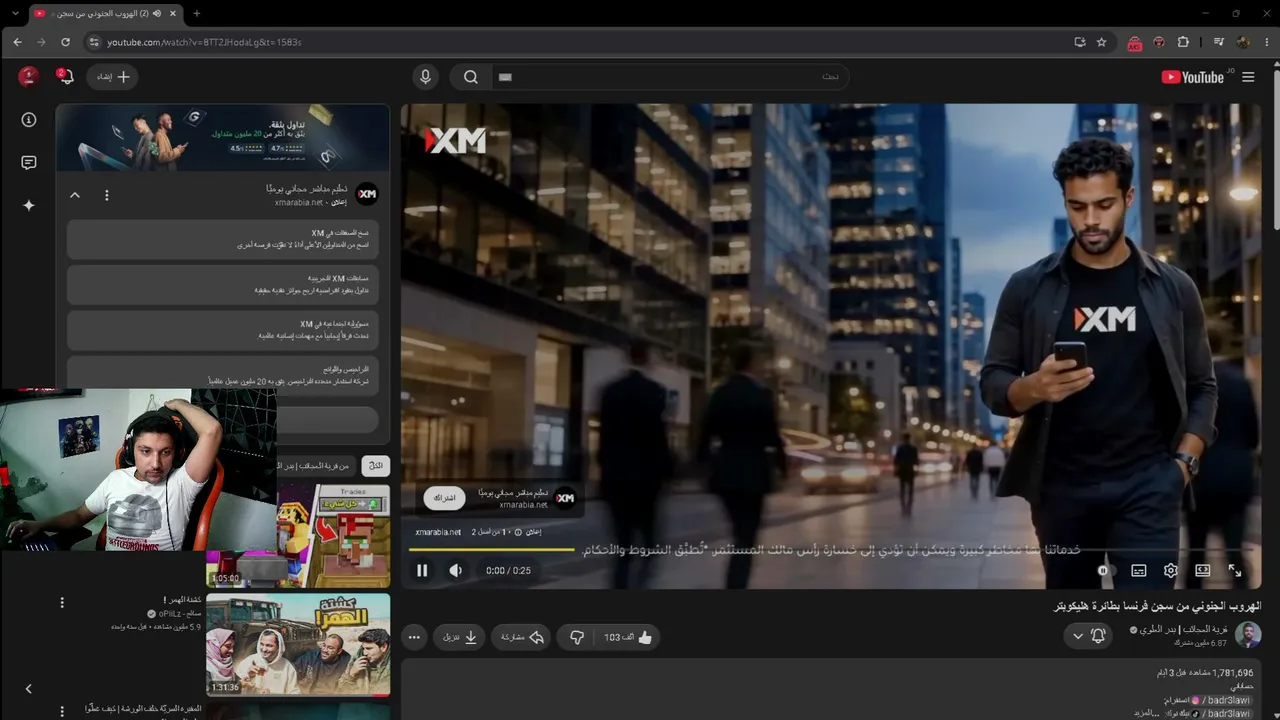The width and height of the screenshot is (1280, 720).
Task: Open the sparkle AI side icon
Action: (29, 205)
